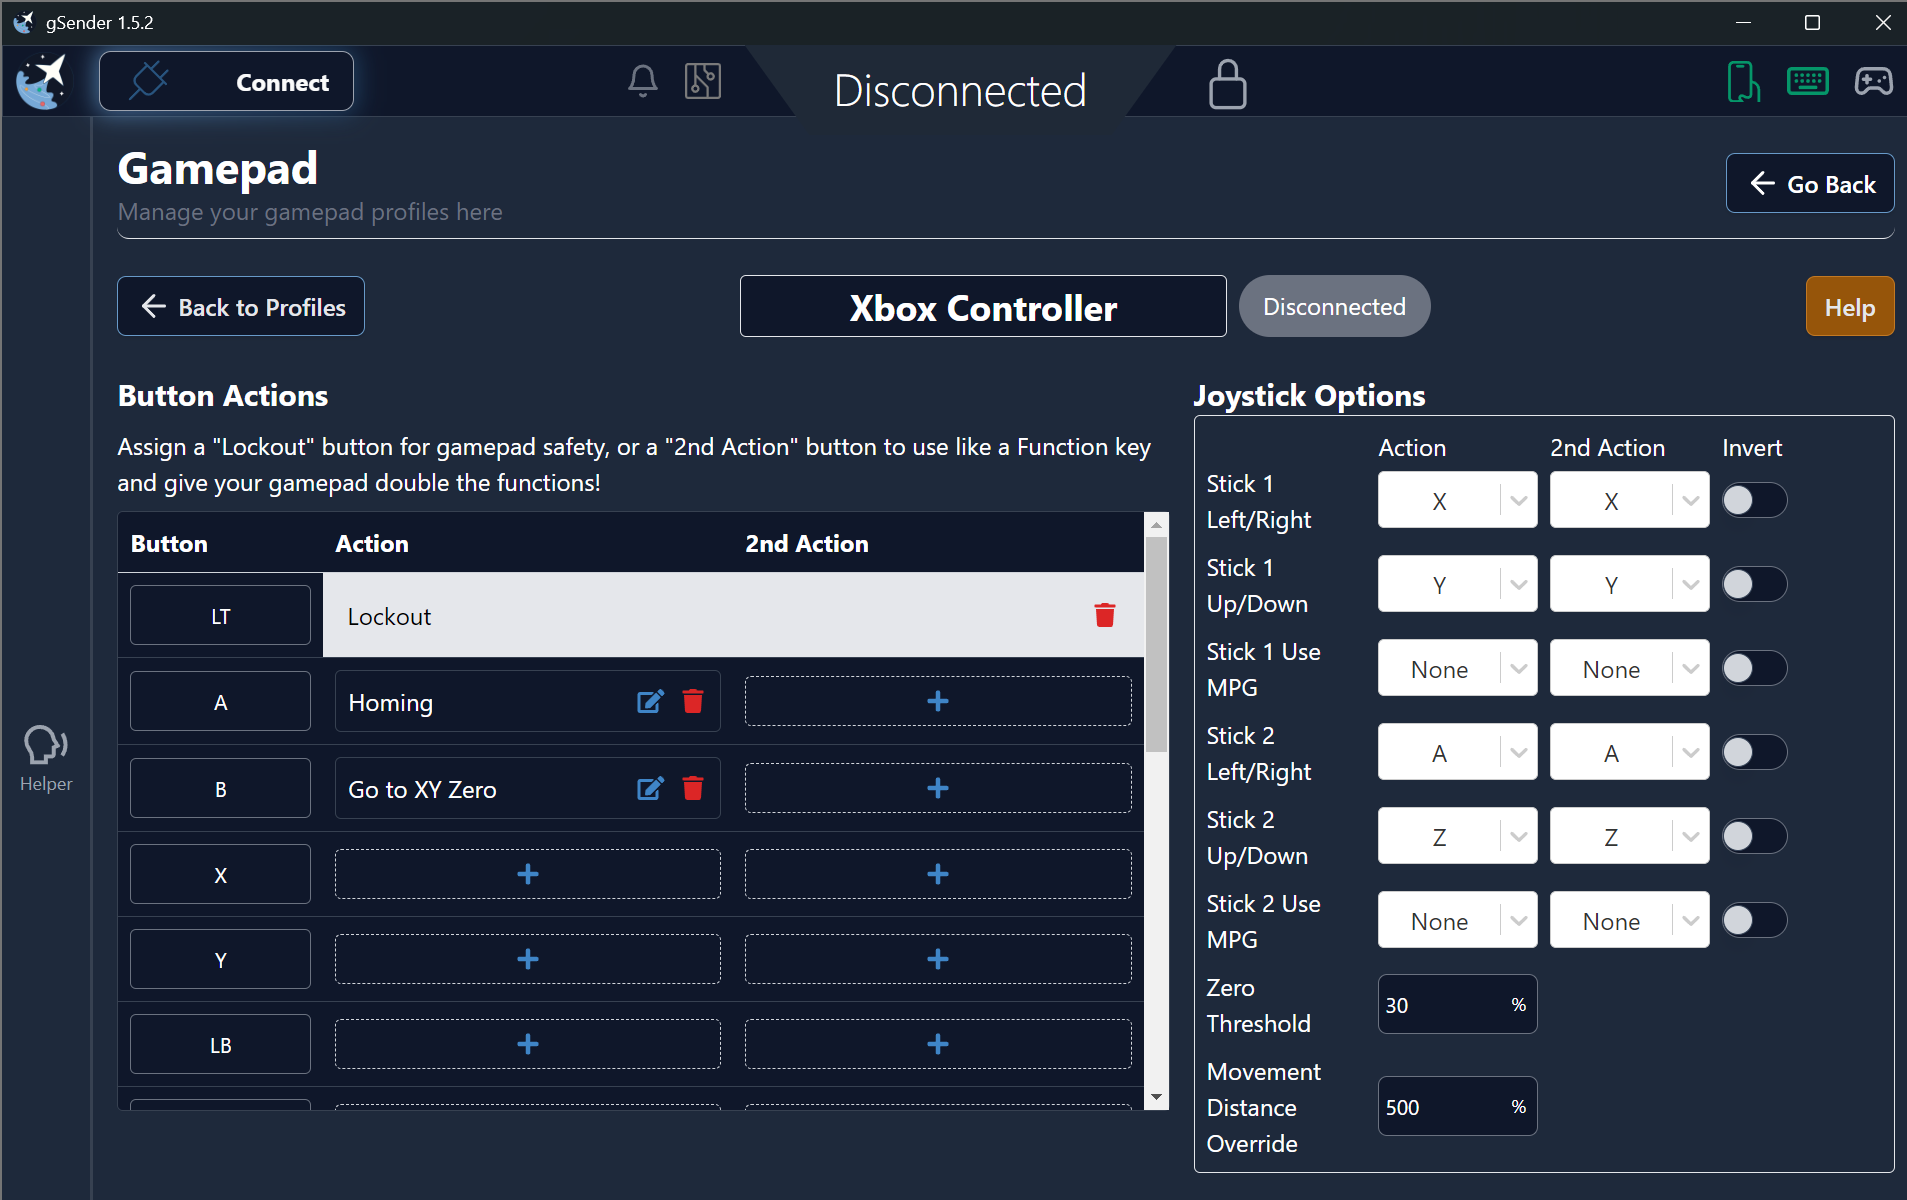Add a 2nd Action for button X
Screen dimensions: 1907x1200
click(938, 874)
